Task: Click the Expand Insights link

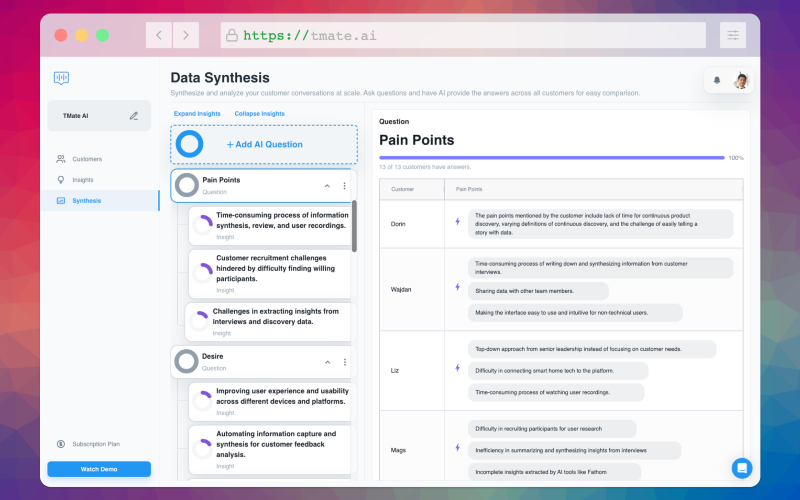Action: pos(197,114)
